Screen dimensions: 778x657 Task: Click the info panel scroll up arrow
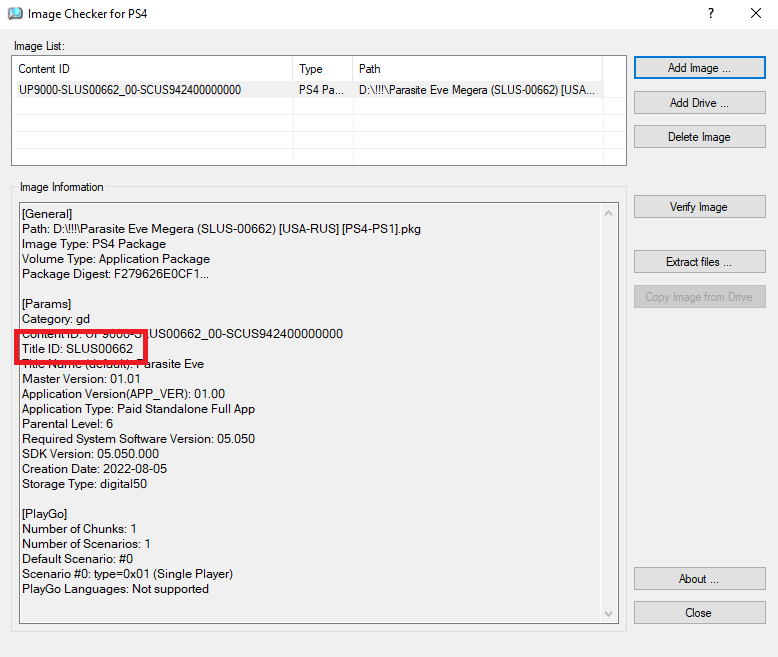click(x=608, y=213)
